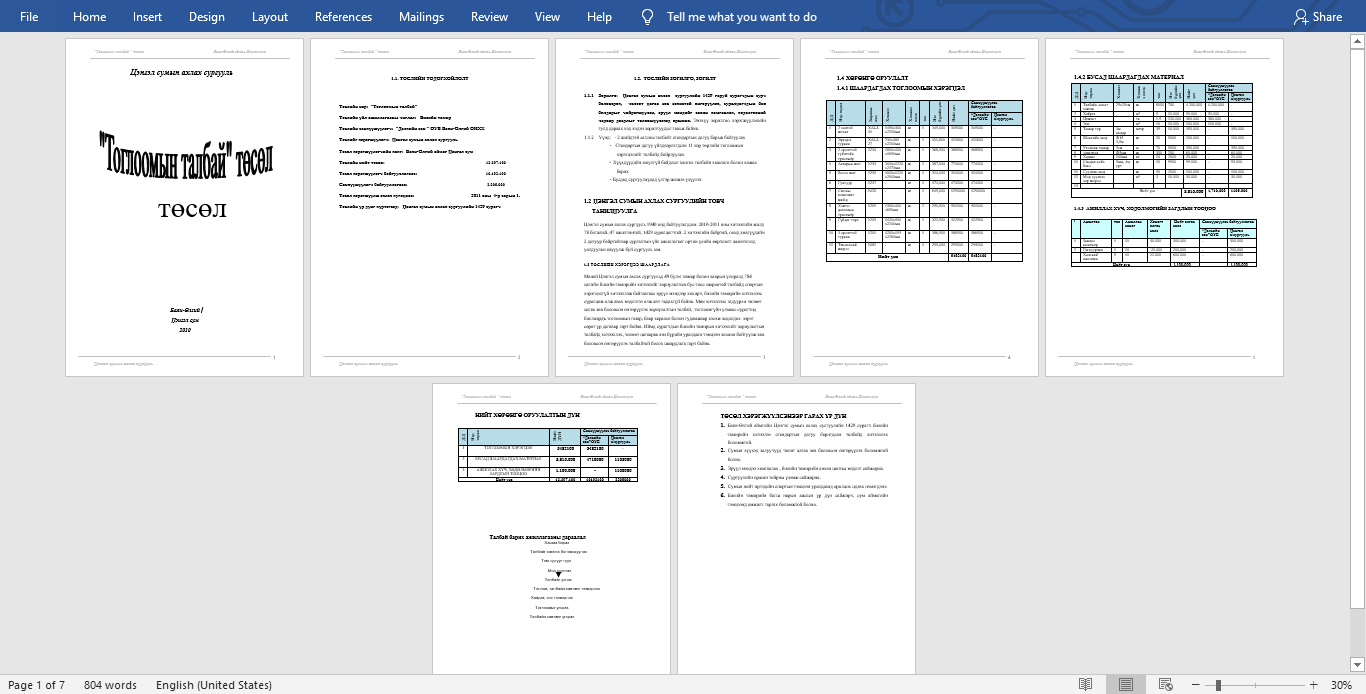Screen dimensions: 1366x694
Task: Switch to the Home ribbon tab
Action: (x=89, y=16)
